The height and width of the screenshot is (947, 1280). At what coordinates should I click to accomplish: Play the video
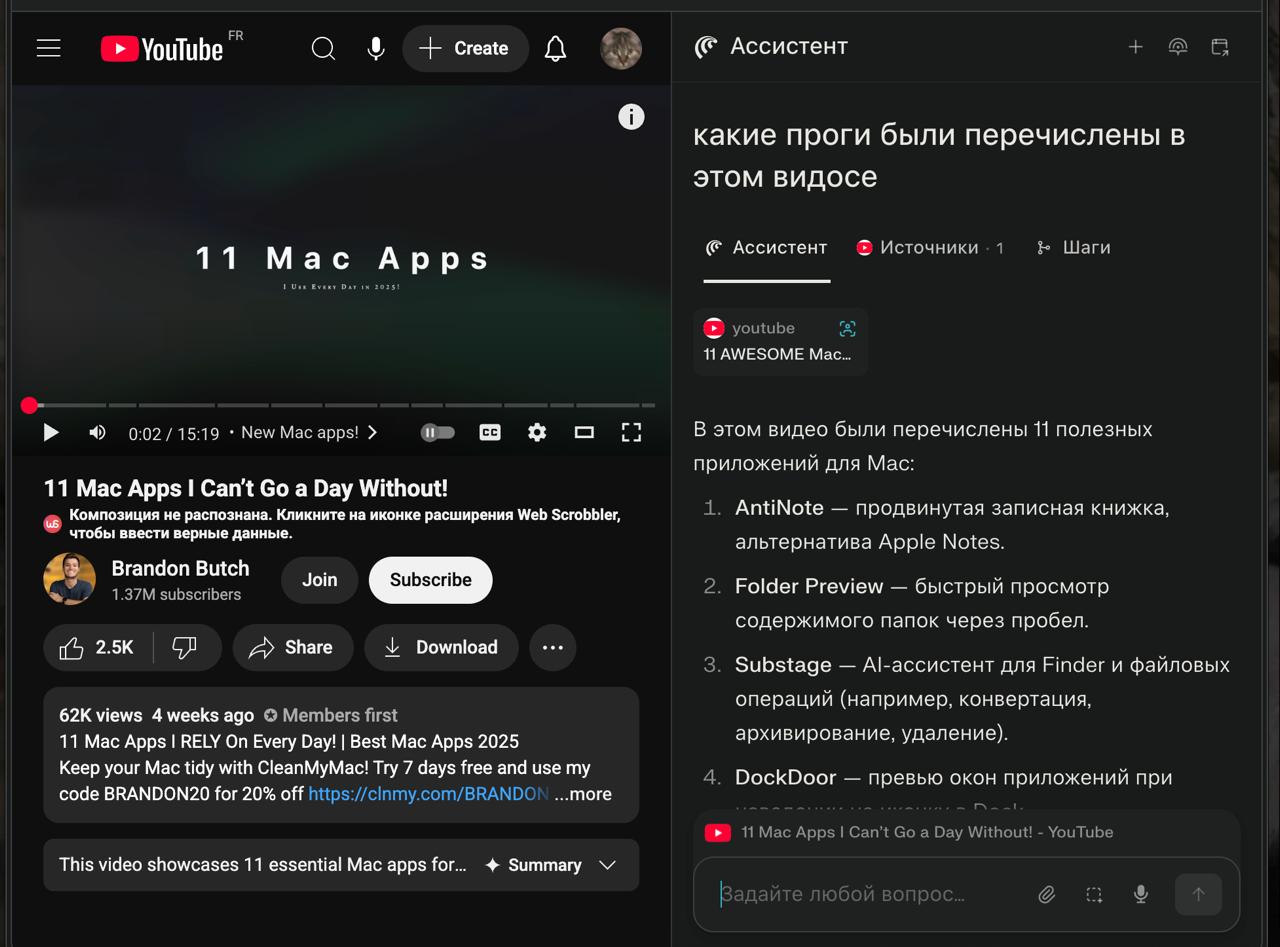pos(50,432)
